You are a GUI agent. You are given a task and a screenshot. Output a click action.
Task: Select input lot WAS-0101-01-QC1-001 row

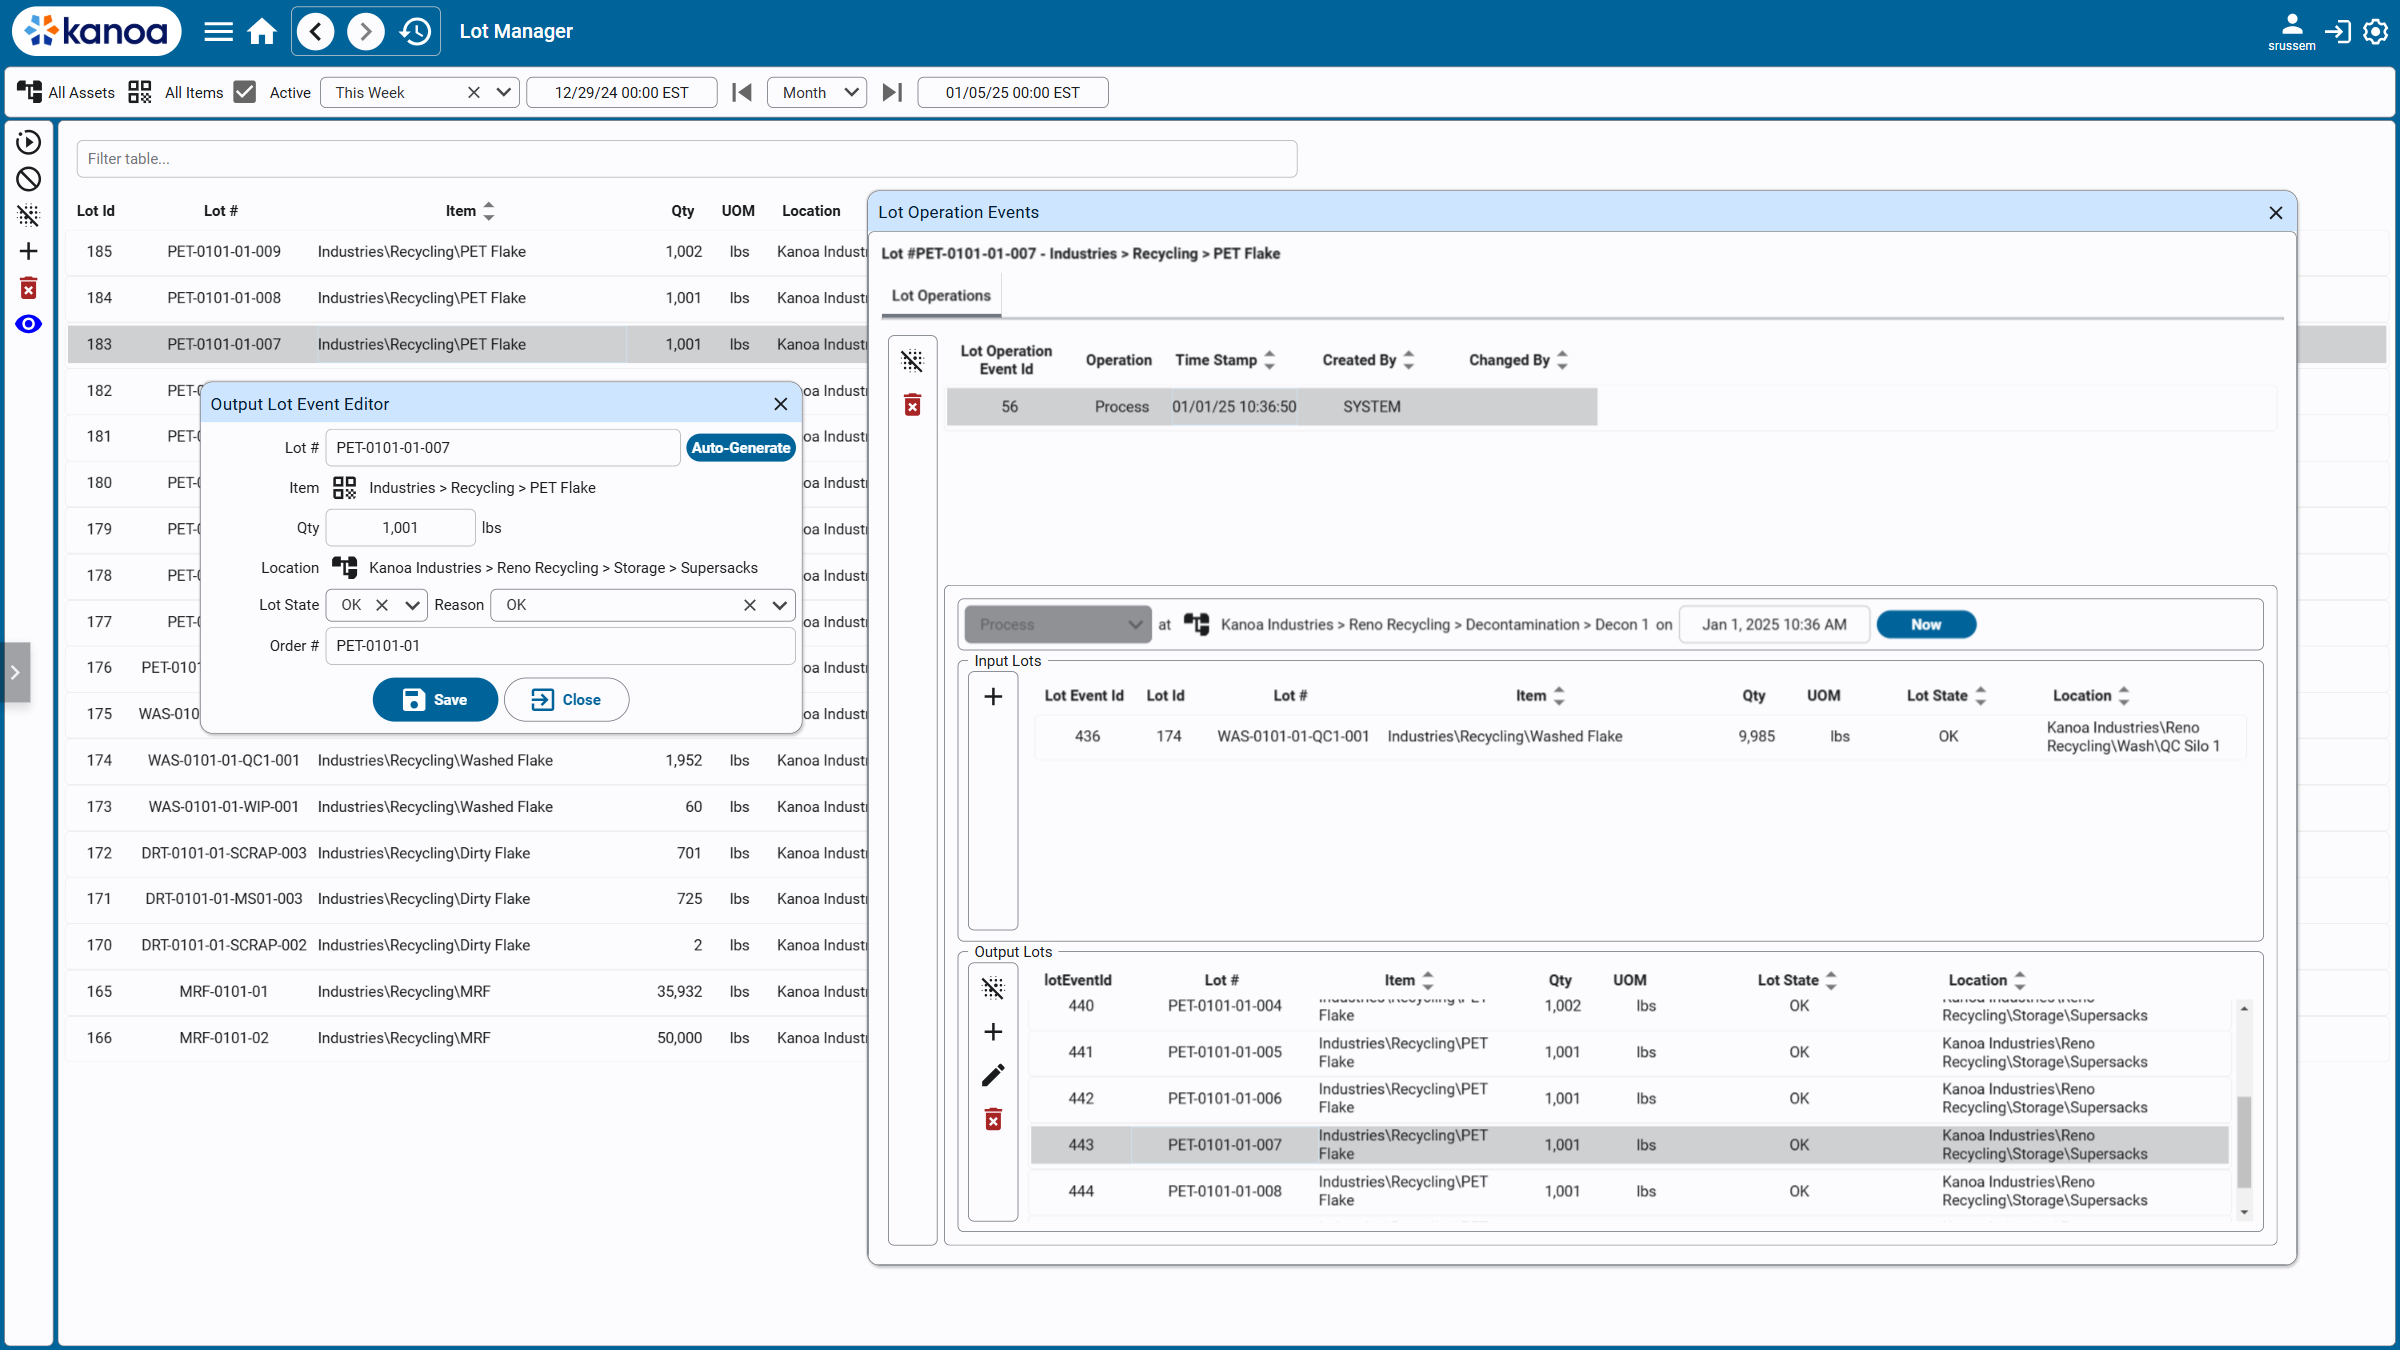(1640, 737)
